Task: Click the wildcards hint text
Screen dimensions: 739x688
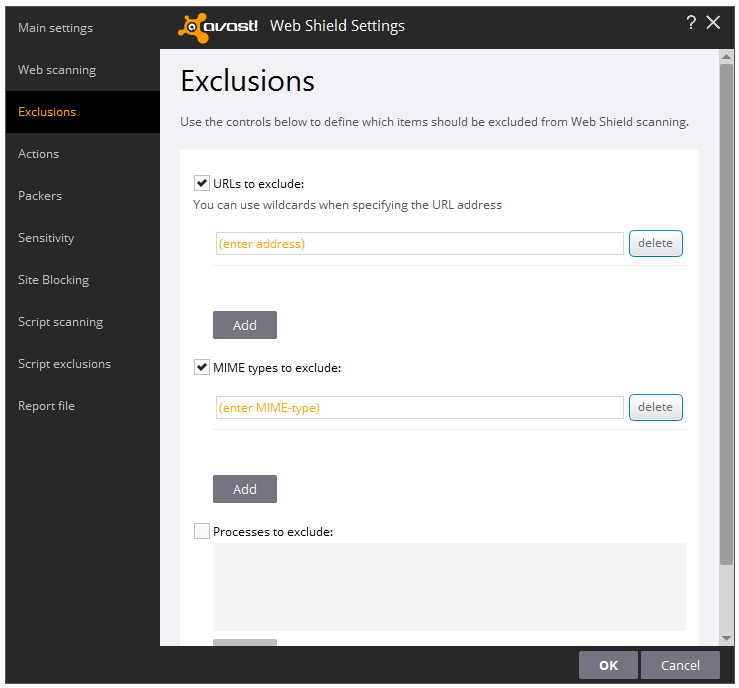Action: tap(347, 205)
